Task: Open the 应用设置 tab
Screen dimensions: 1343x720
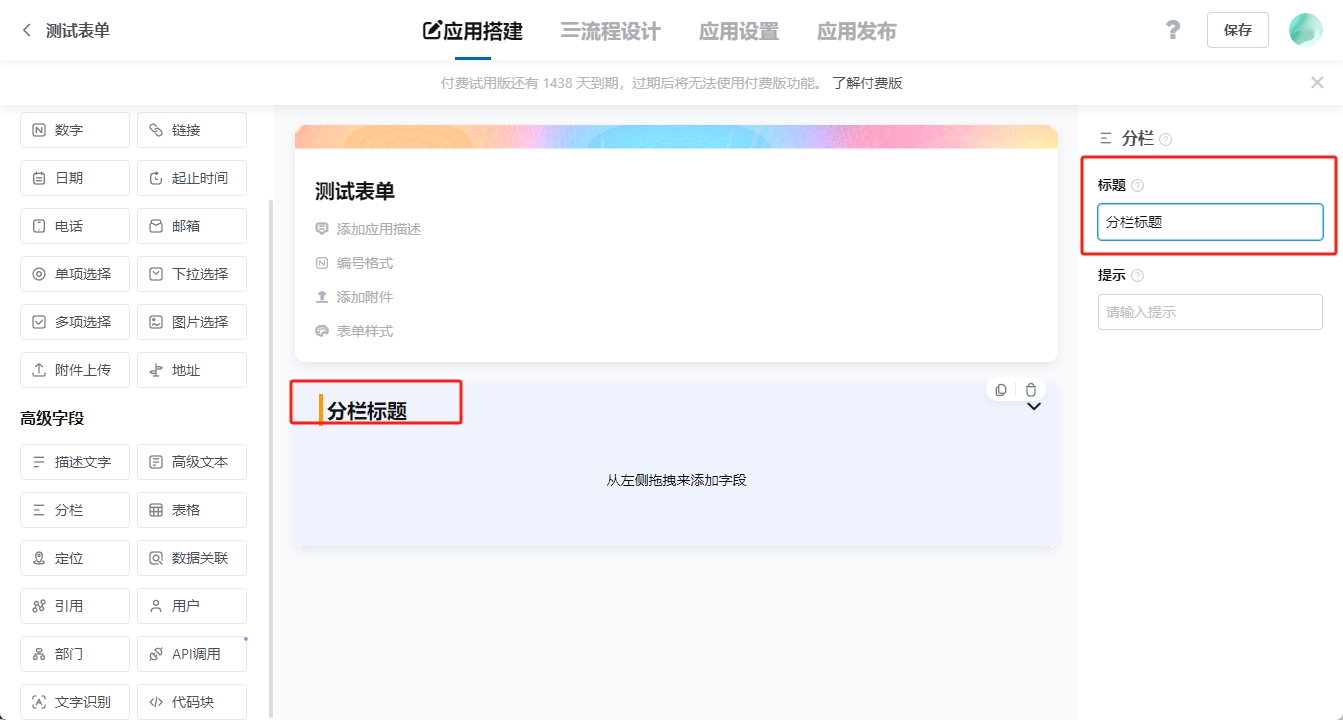Action: (x=738, y=31)
